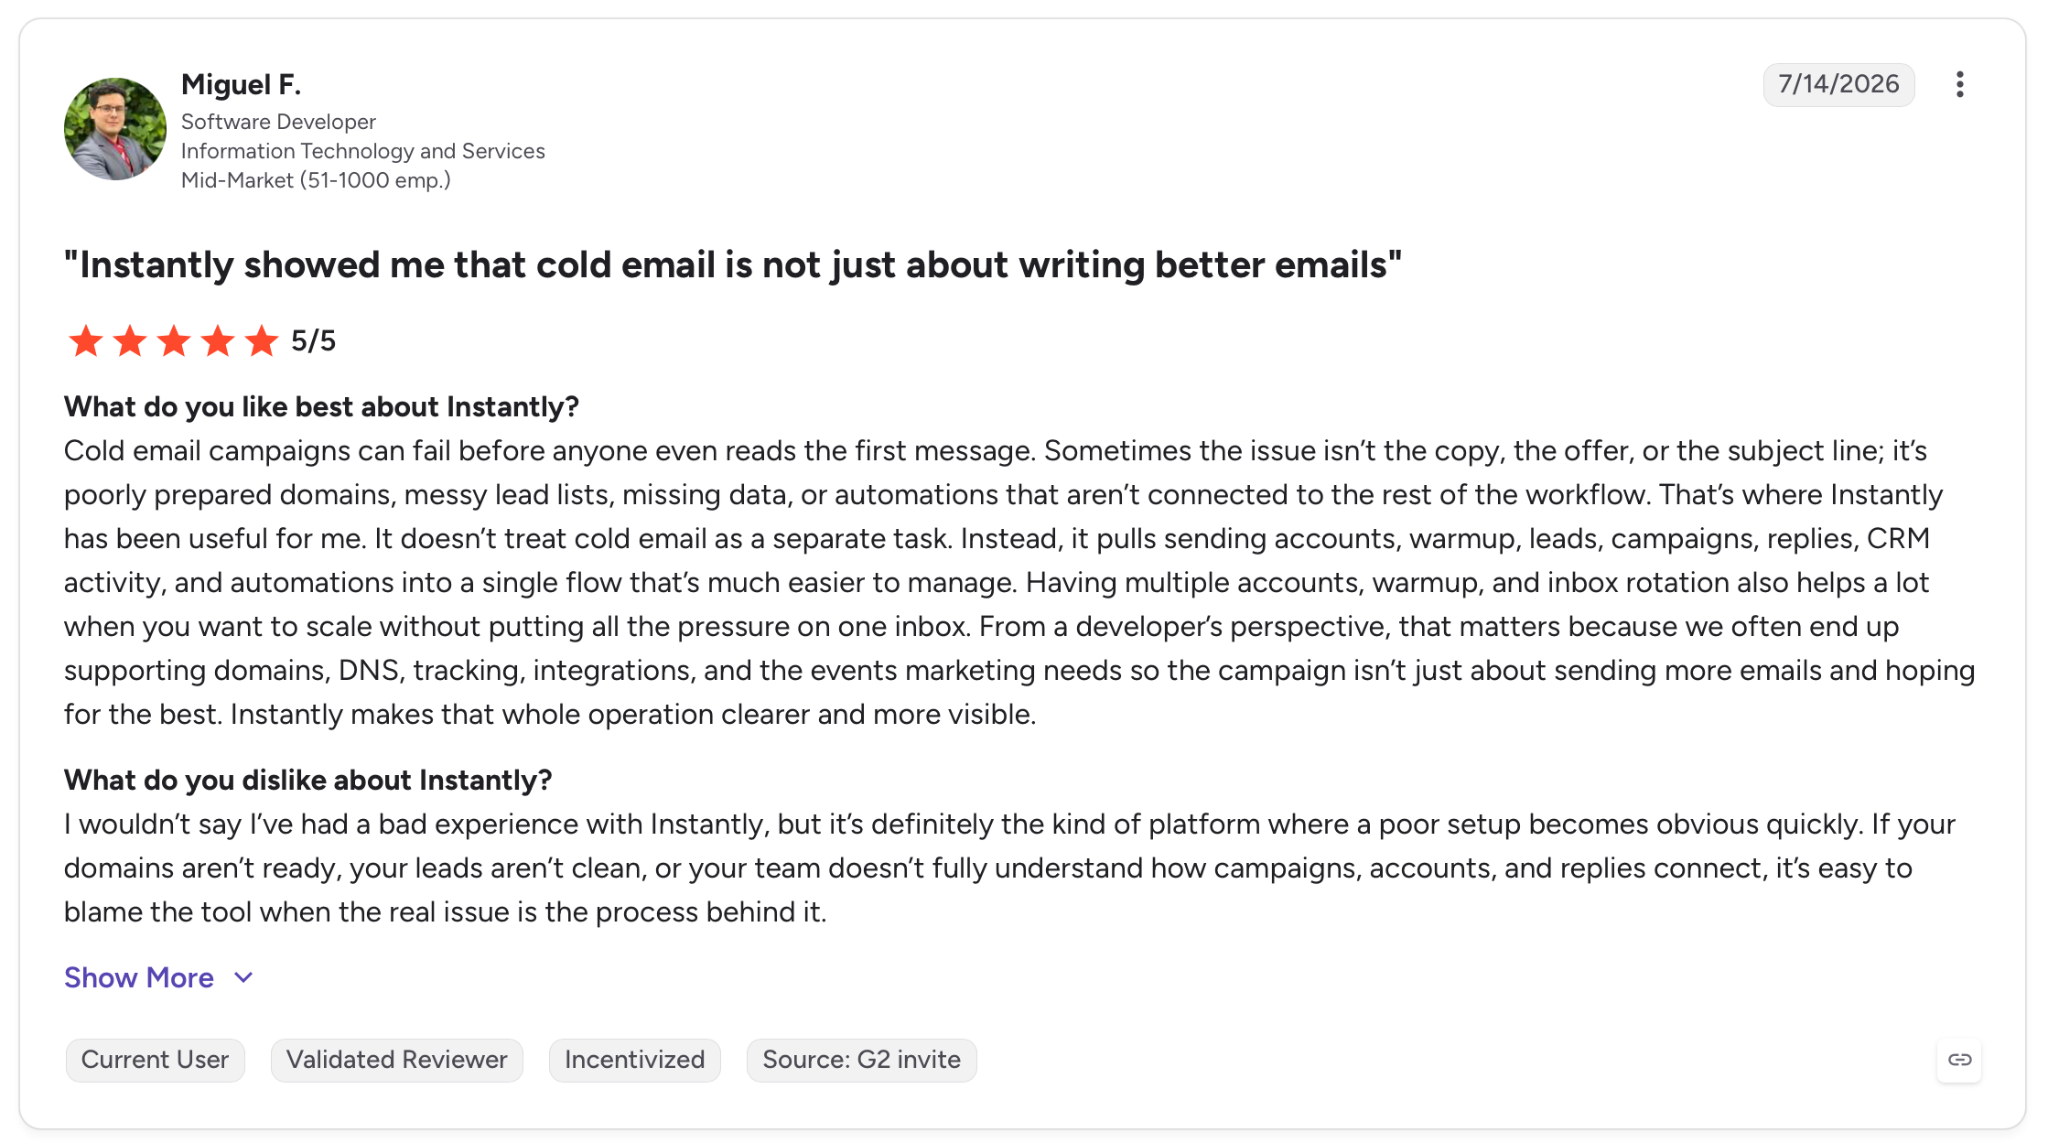Click the review title headline
The height and width of the screenshot is (1142, 2048).
pyautogui.click(x=733, y=265)
